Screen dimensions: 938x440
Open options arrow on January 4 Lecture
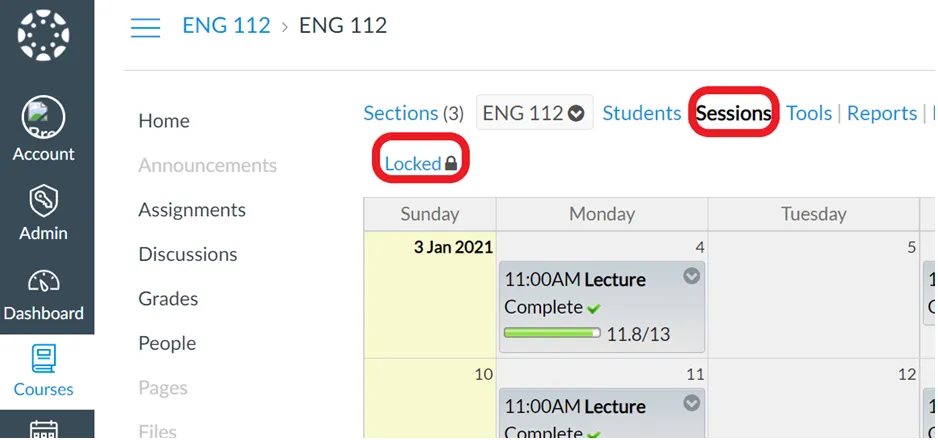pyautogui.click(x=692, y=276)
